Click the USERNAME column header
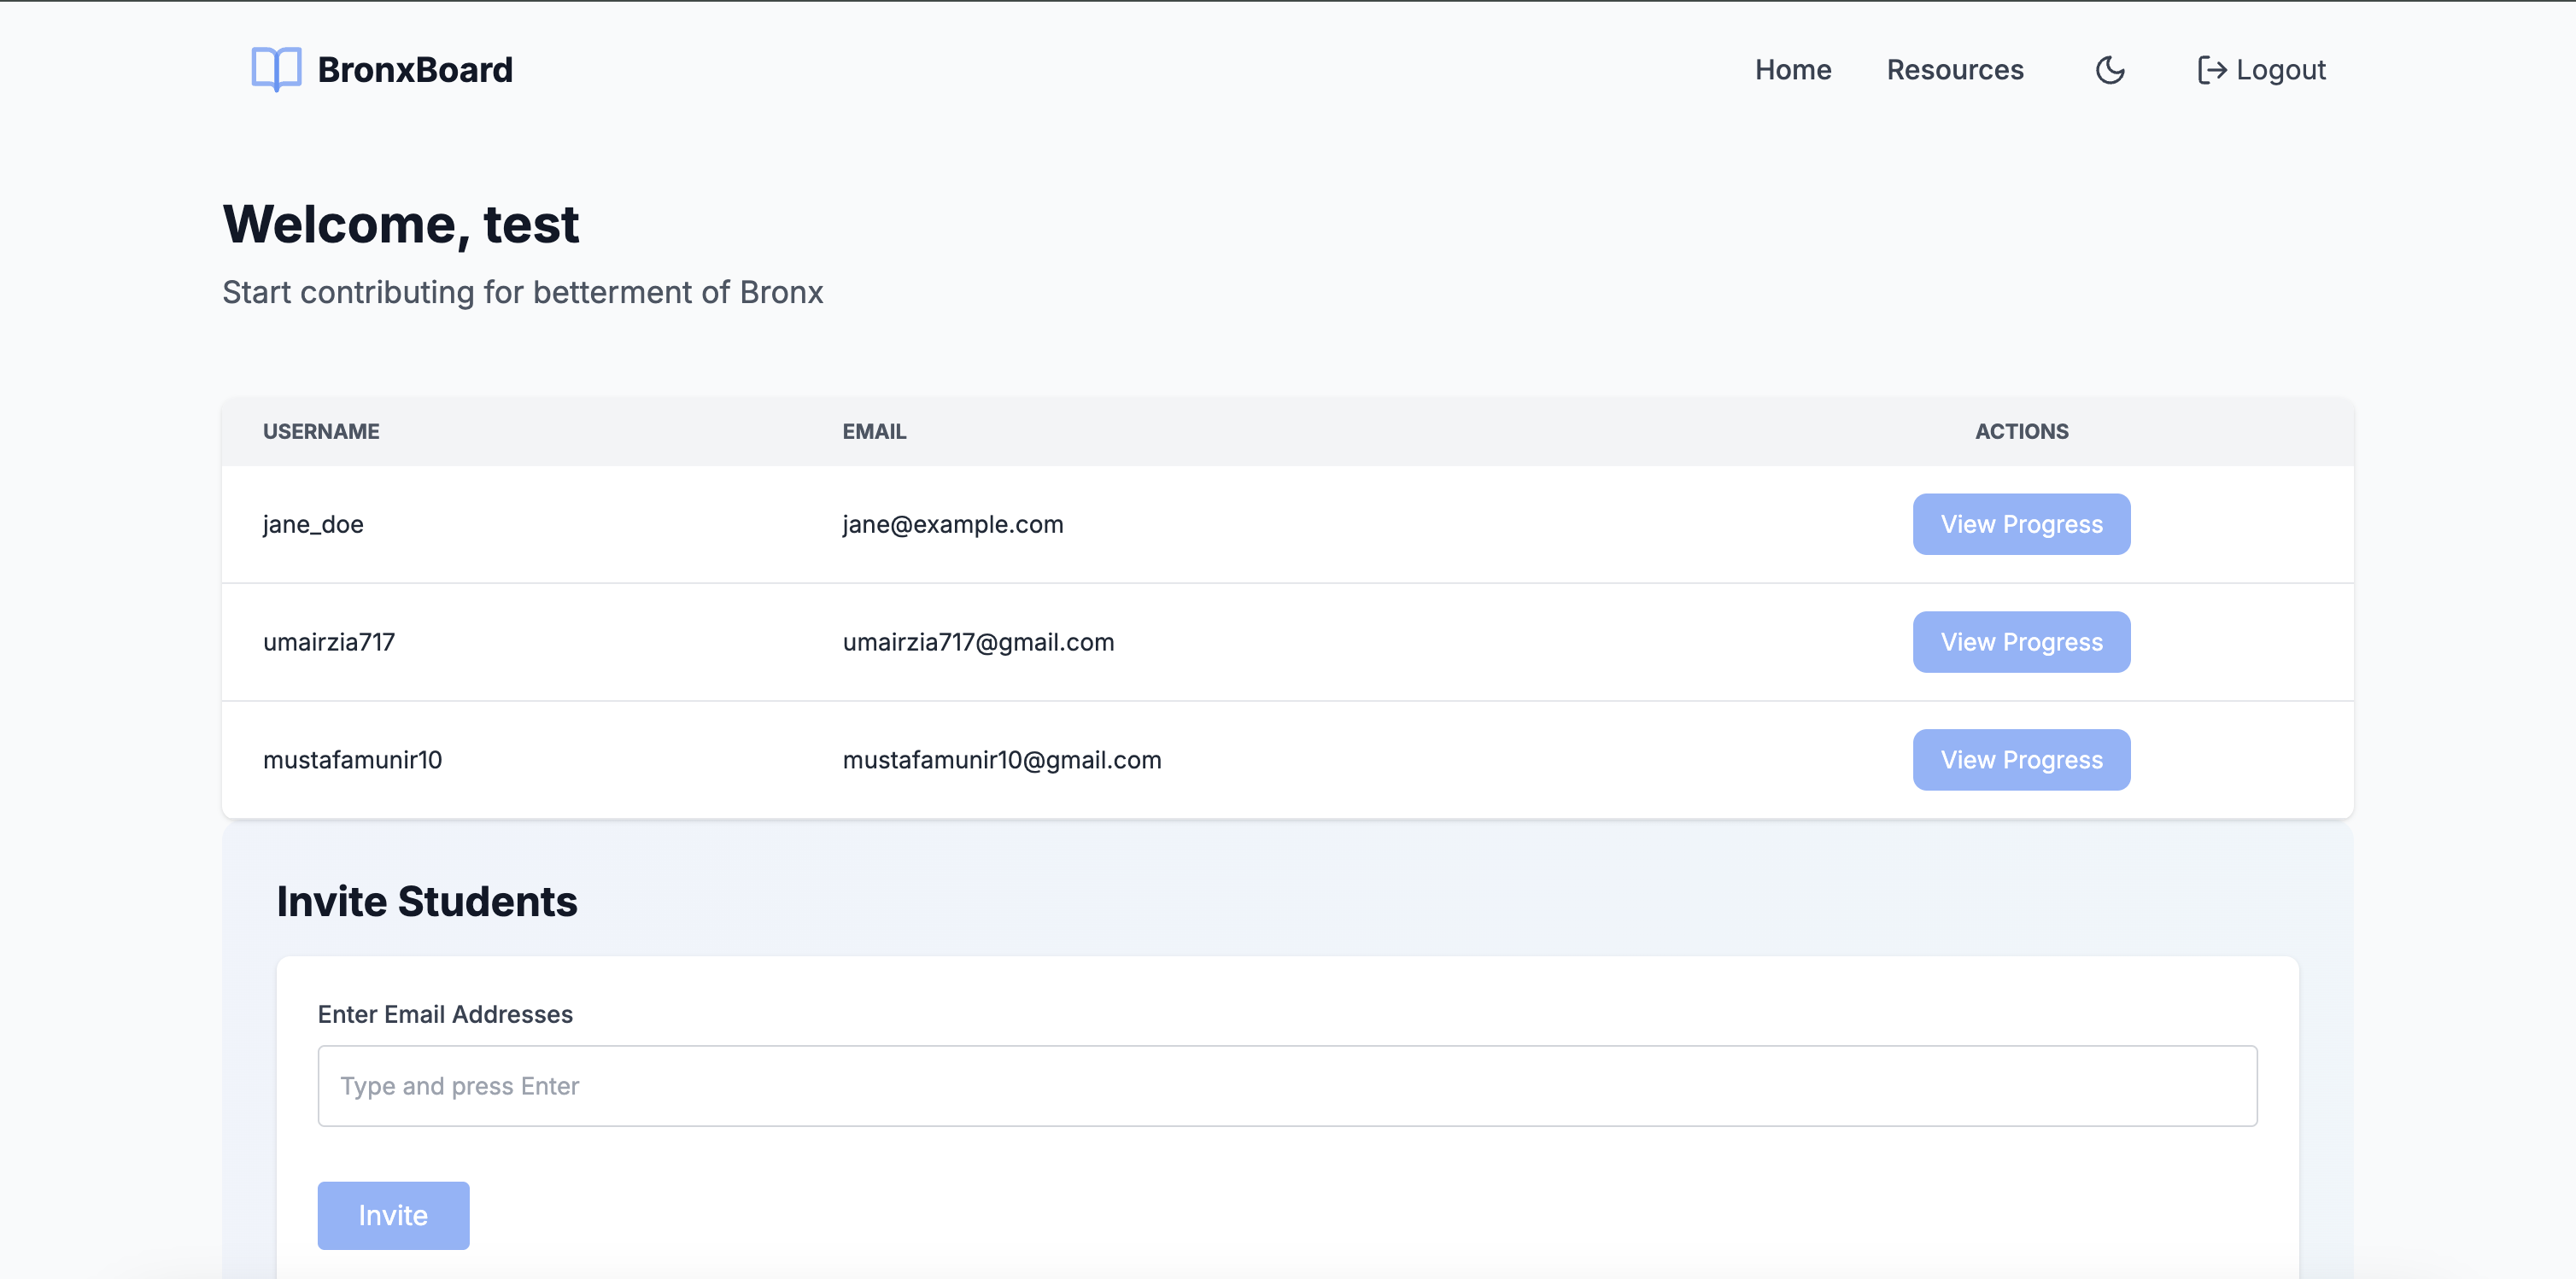This screenshot has height=1279, width=2576. (321, 431)
